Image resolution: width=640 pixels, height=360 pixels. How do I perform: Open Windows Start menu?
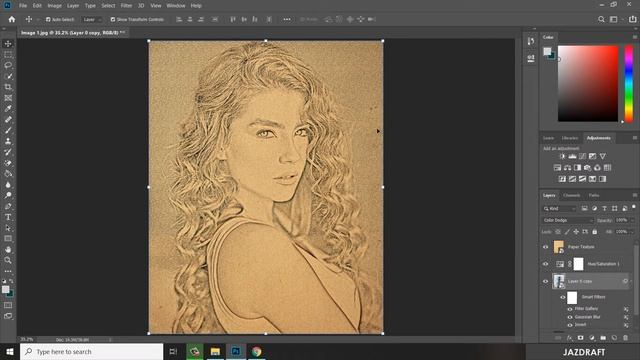[10, 351]
